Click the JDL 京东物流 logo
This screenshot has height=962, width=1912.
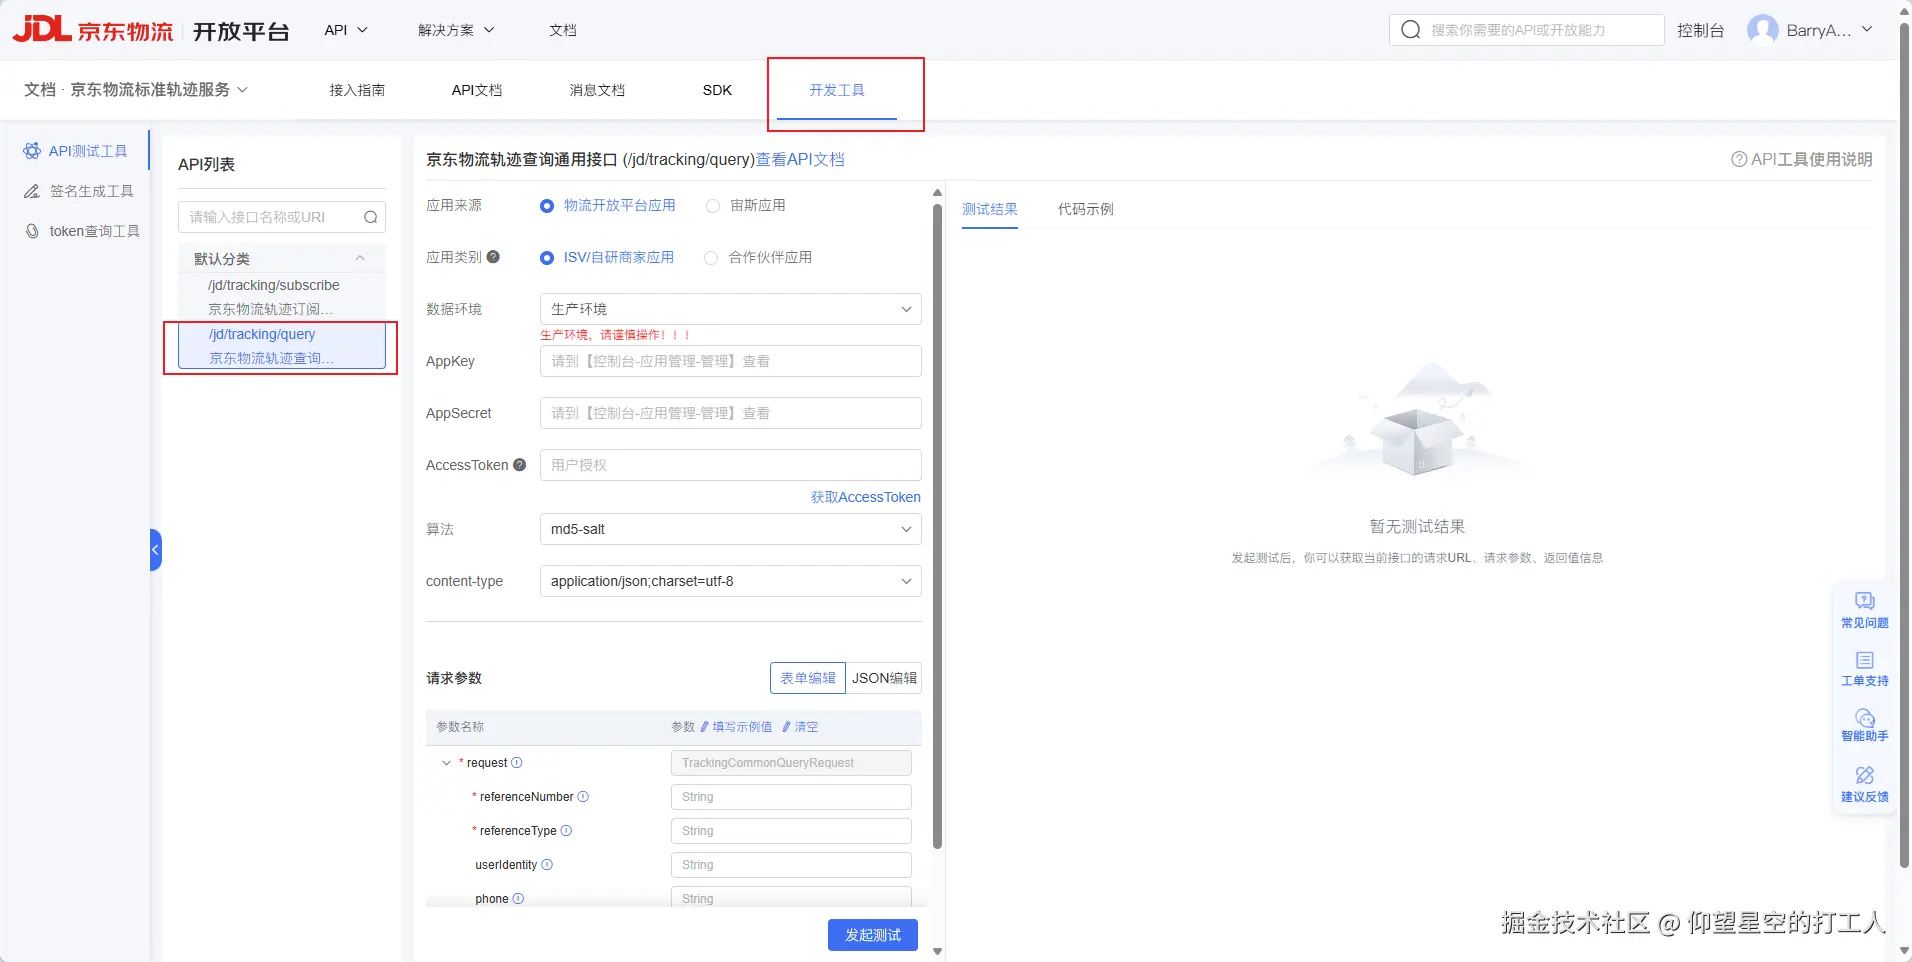pyautogui.click(x=93, y=30)
